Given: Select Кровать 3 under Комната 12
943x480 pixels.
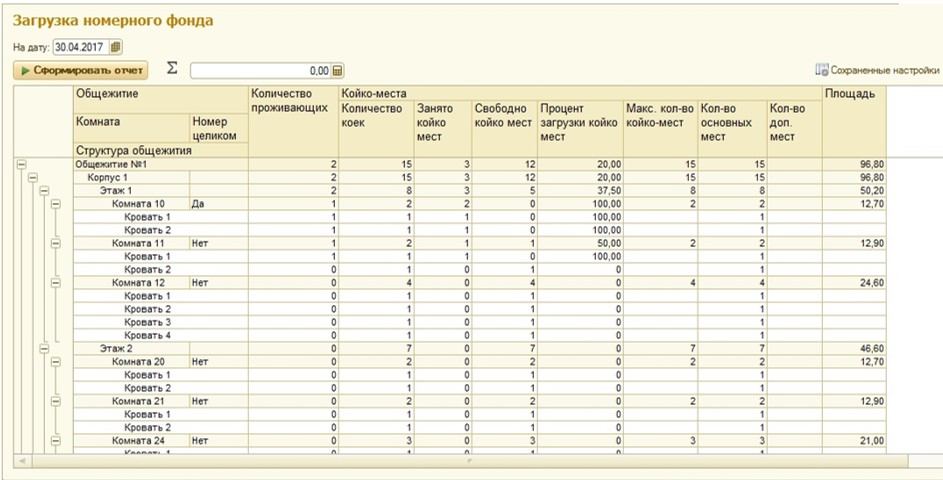Looking at the screenshot, I should 147,322.
